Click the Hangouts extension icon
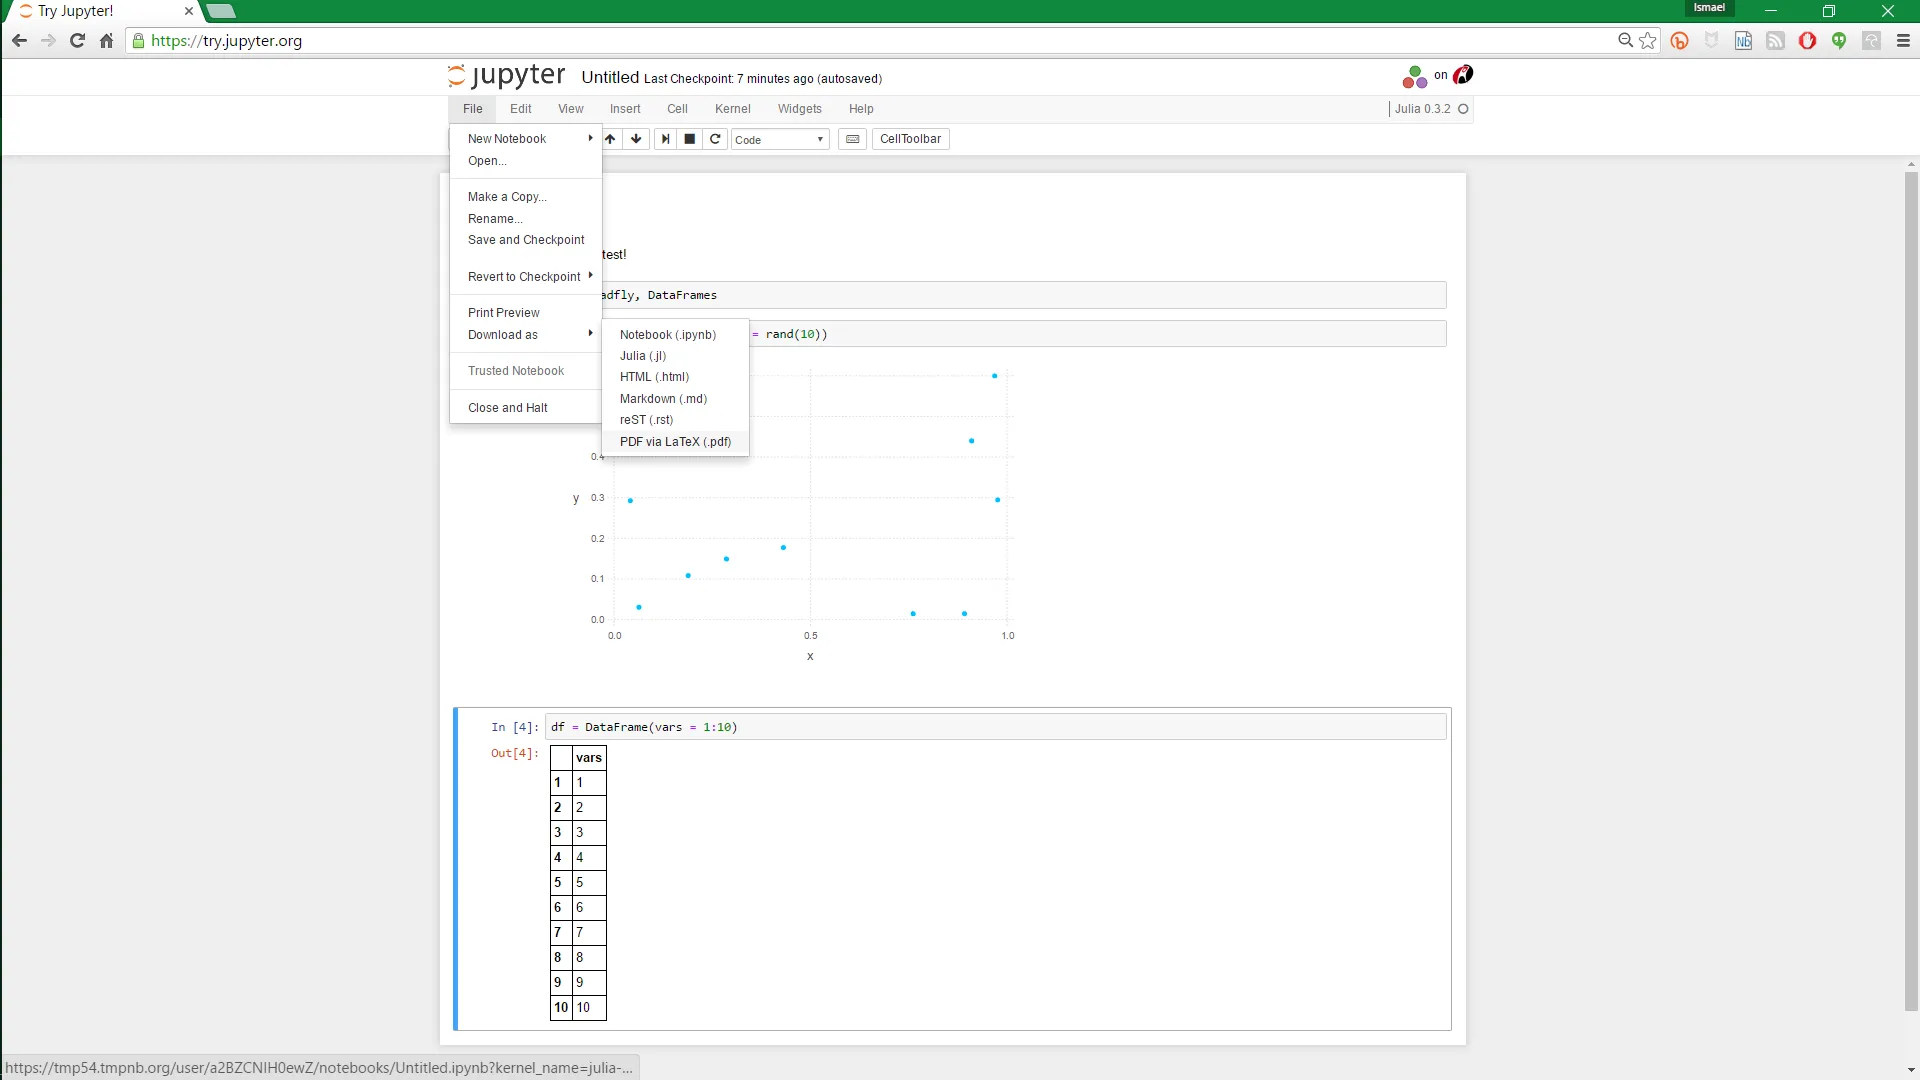The height and width of the screenshot is (1080, 1920). coord(1839,41)
